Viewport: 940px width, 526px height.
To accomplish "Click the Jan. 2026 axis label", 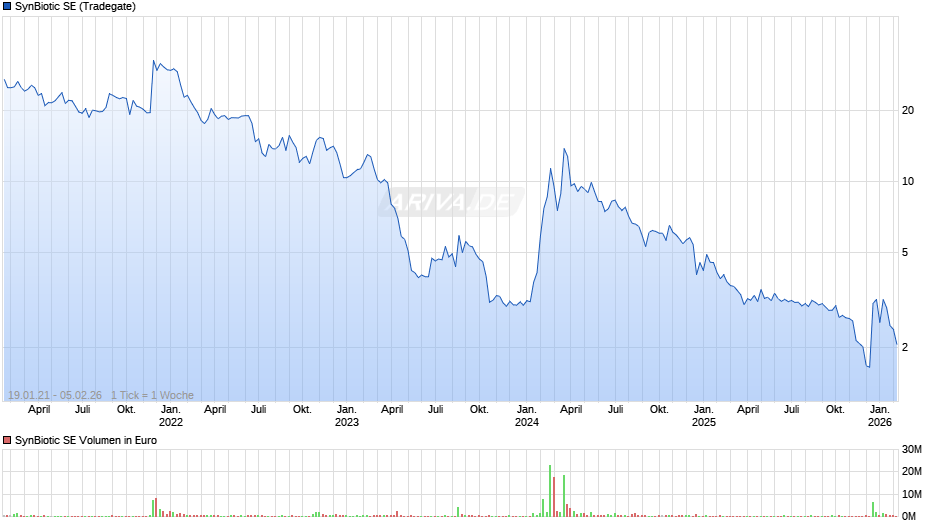I will [880, 416].
